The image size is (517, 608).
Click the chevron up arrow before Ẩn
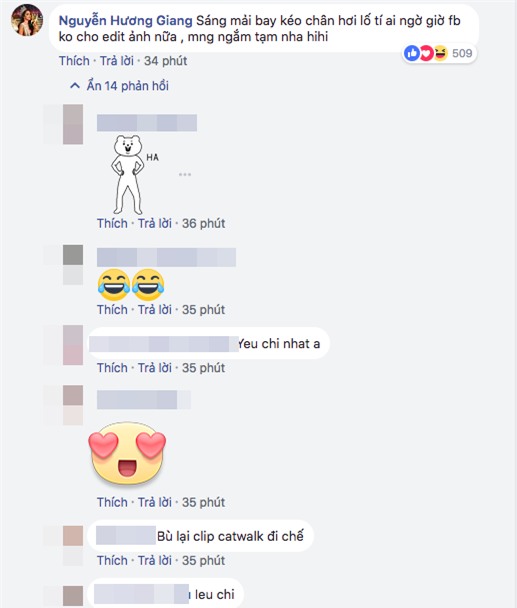pyautogui.click(x=75, y=86)
